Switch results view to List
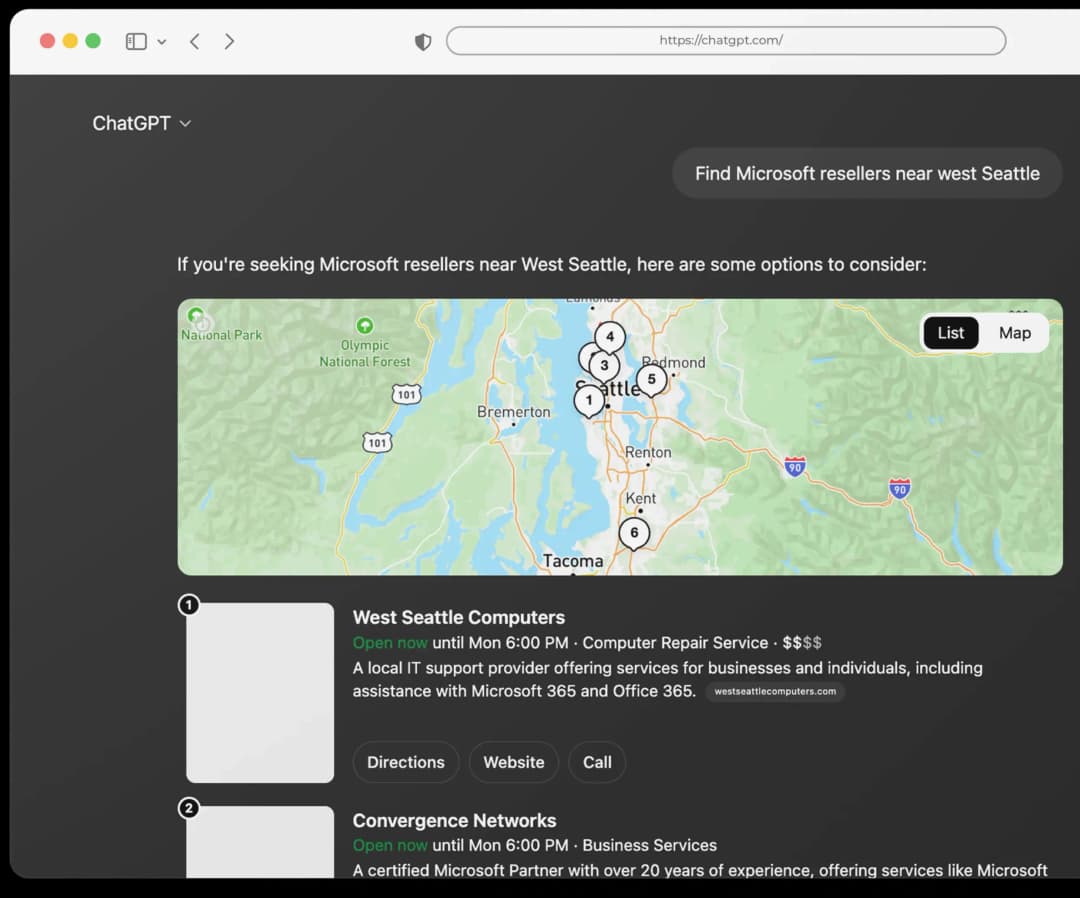Viewport: 1080px width, 898px height. [x=950, y=333]
